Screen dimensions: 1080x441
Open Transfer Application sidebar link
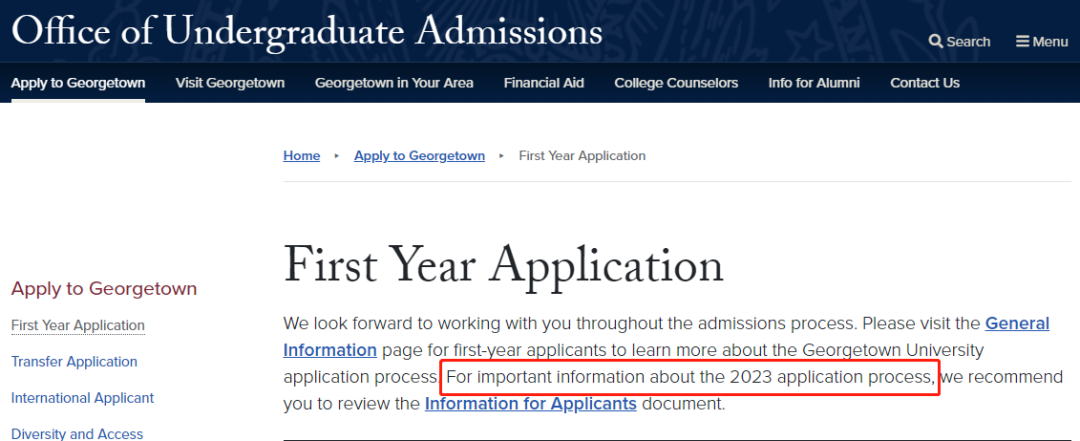[74, 361]
